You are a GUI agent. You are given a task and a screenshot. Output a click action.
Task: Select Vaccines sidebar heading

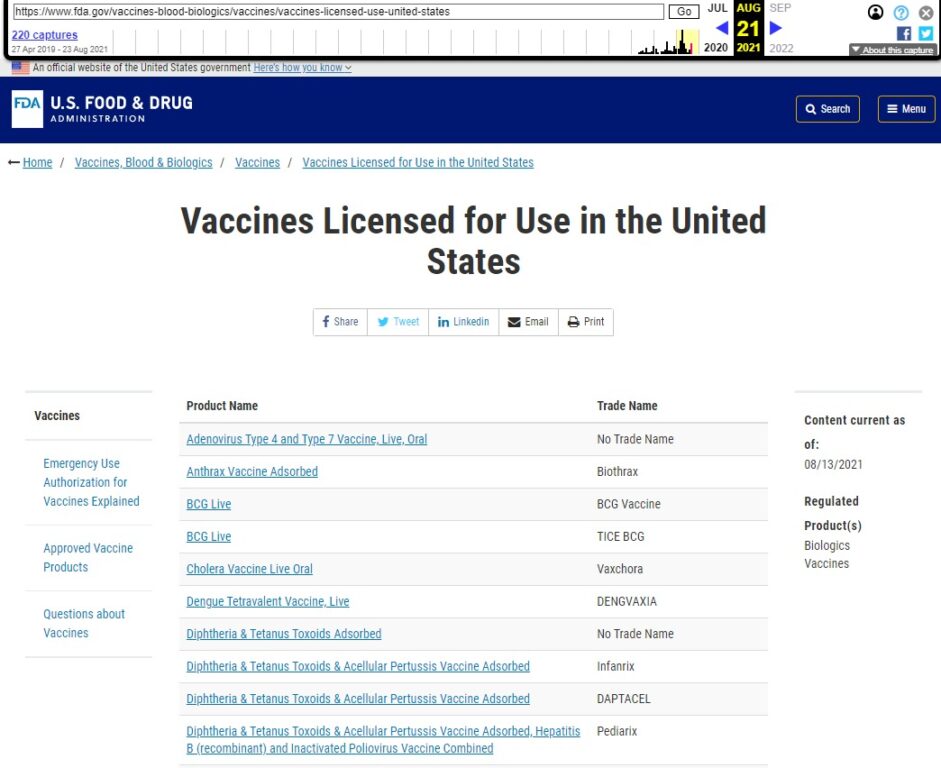[57, 415]
